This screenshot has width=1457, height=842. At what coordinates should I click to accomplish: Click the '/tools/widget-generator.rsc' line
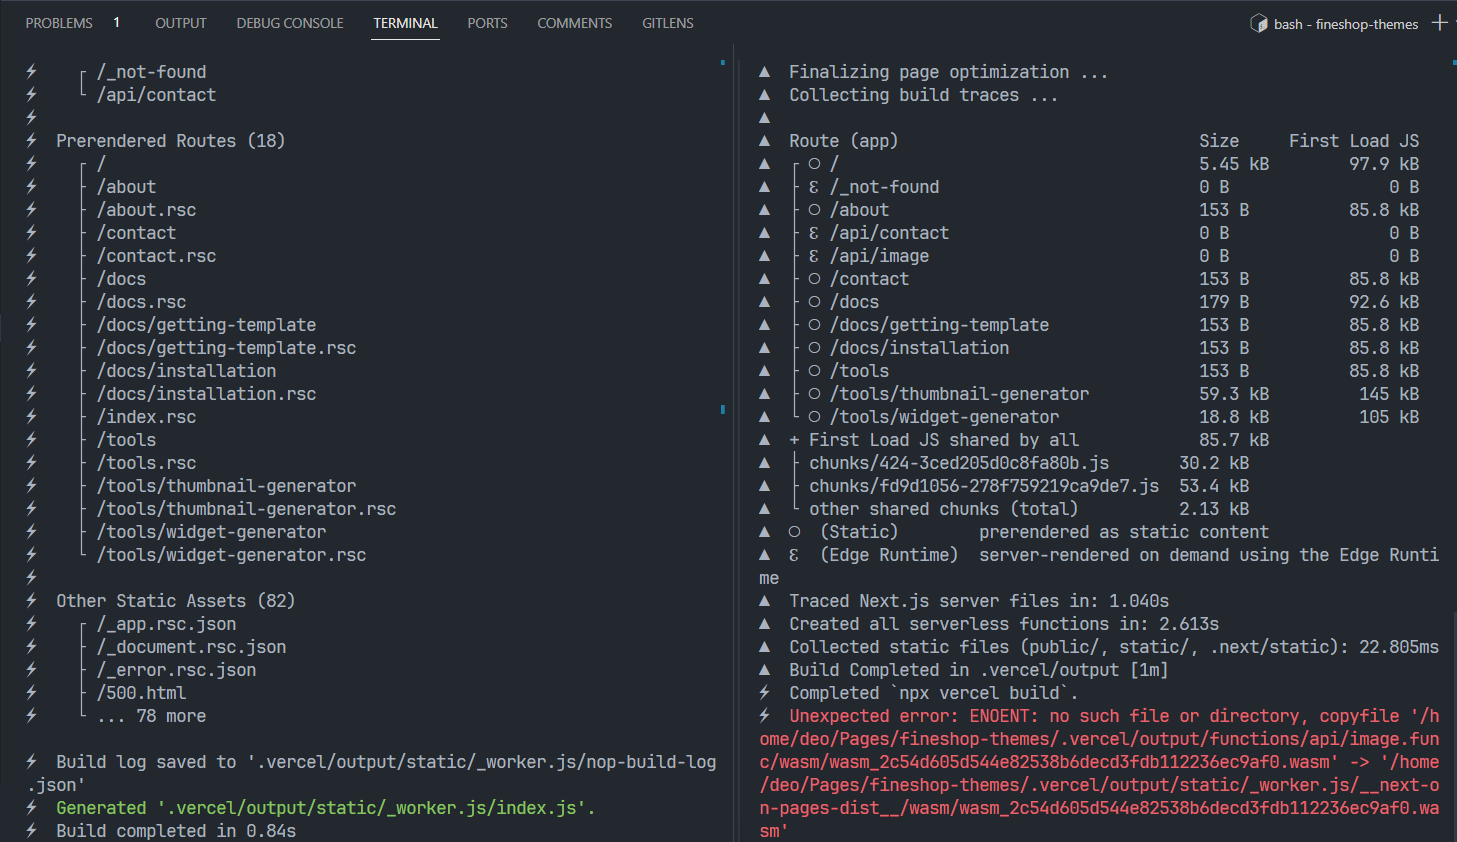click(x=231, y=555)
